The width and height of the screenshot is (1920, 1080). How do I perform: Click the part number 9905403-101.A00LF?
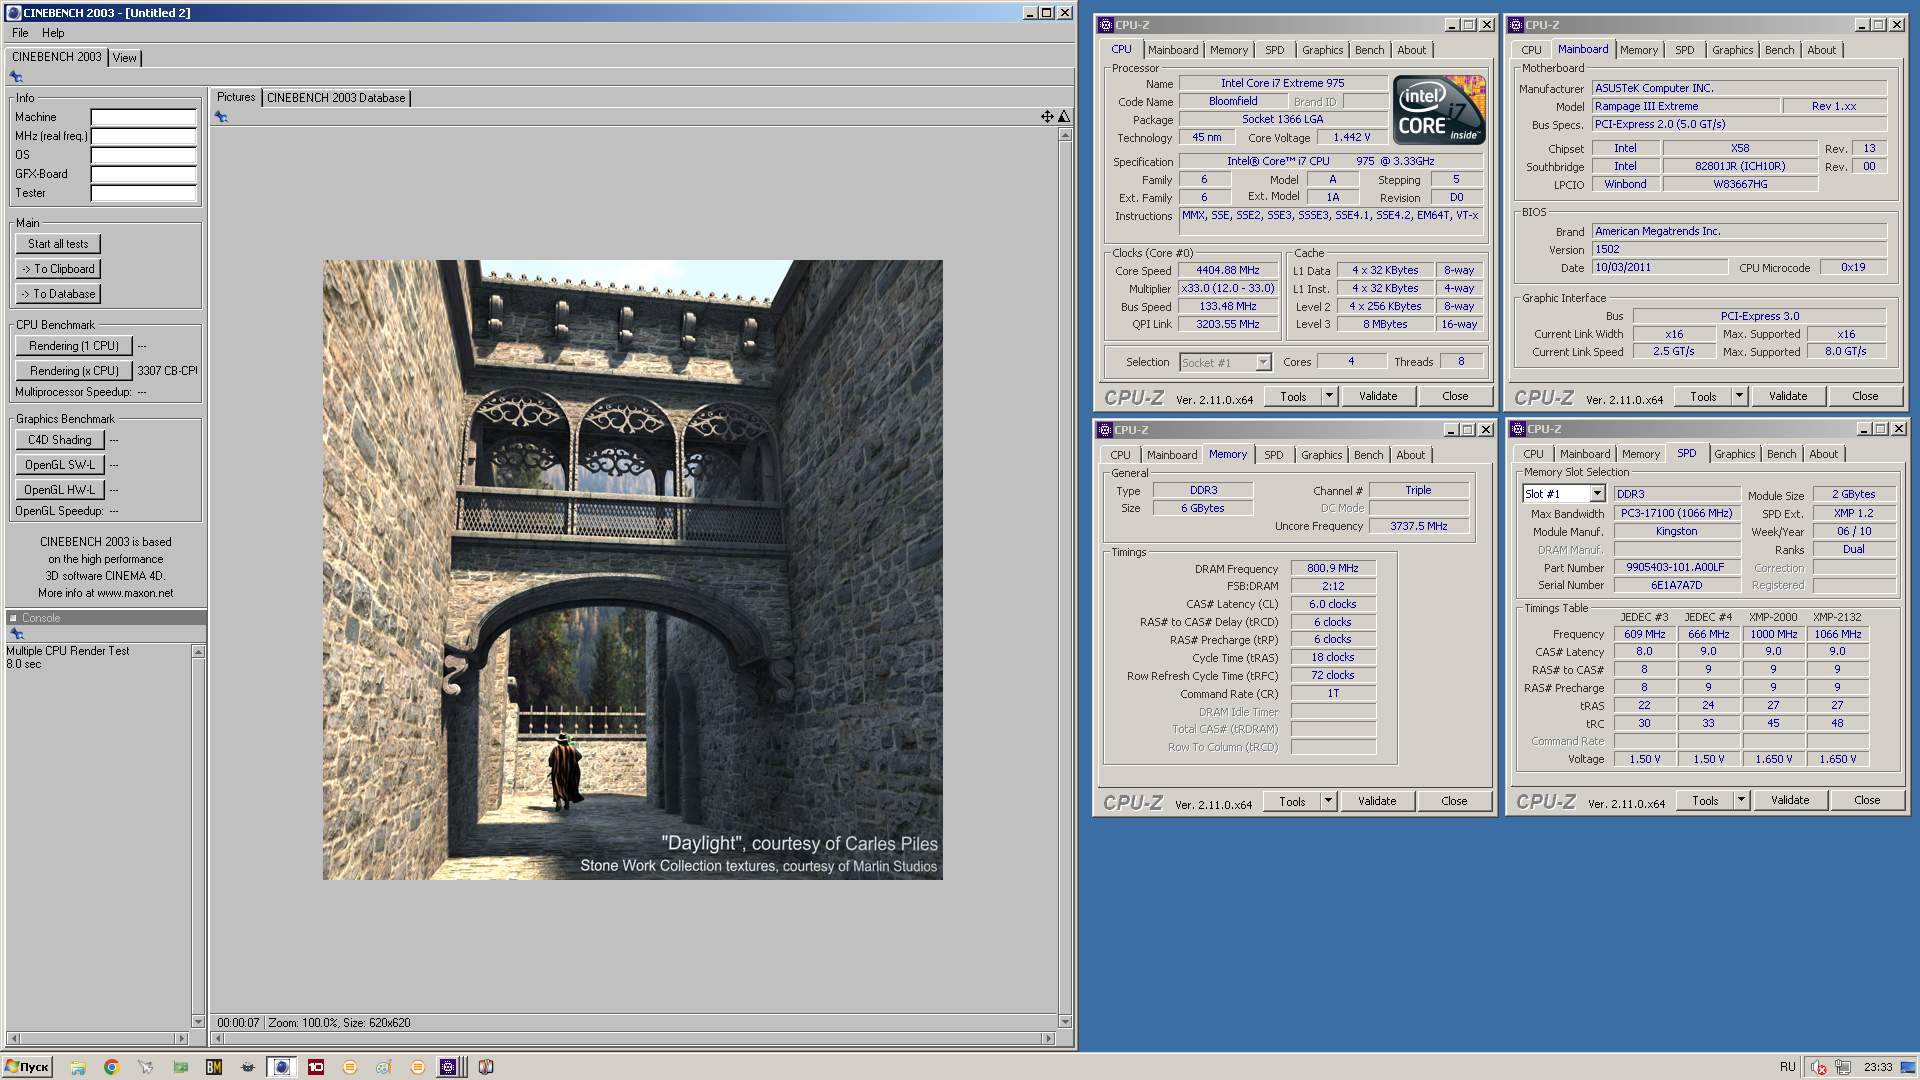[x=1675, y=567]
